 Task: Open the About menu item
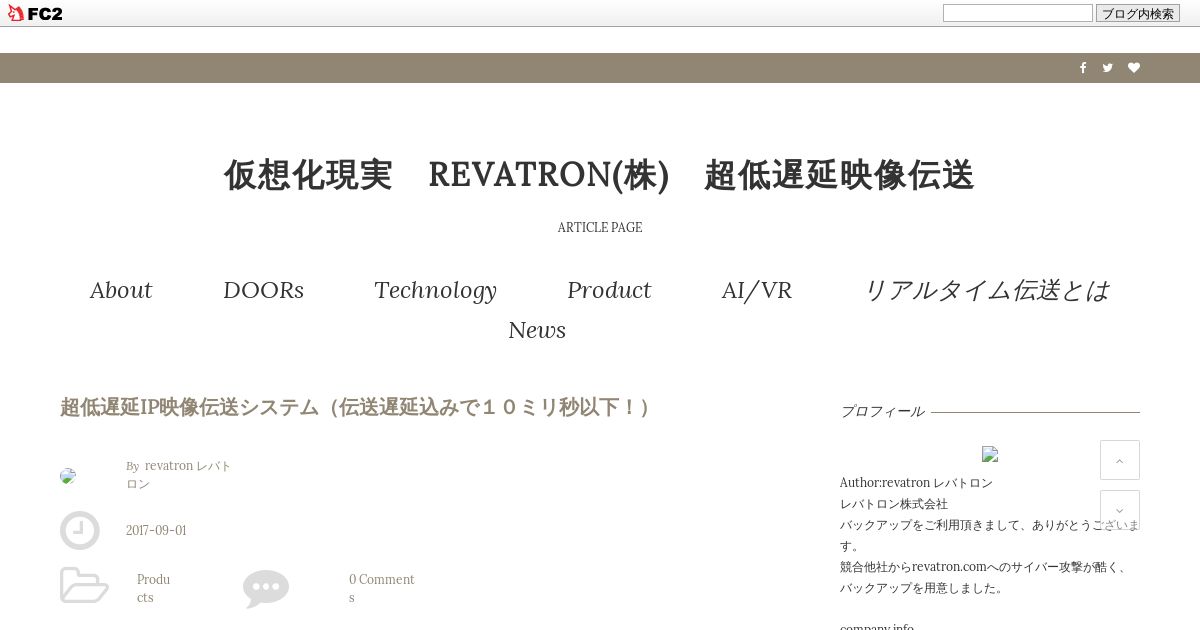click(121, 290)
